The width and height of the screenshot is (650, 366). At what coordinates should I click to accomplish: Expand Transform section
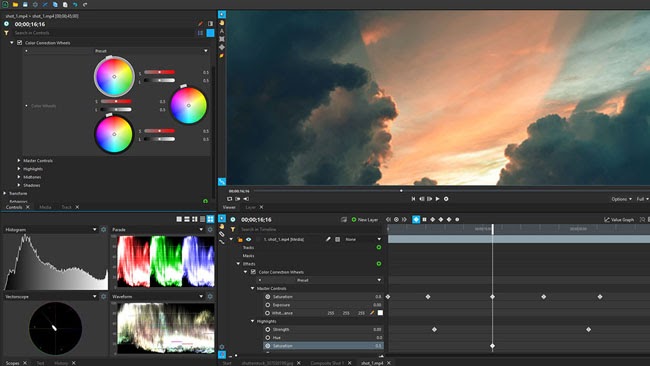(x=5, y=193)
